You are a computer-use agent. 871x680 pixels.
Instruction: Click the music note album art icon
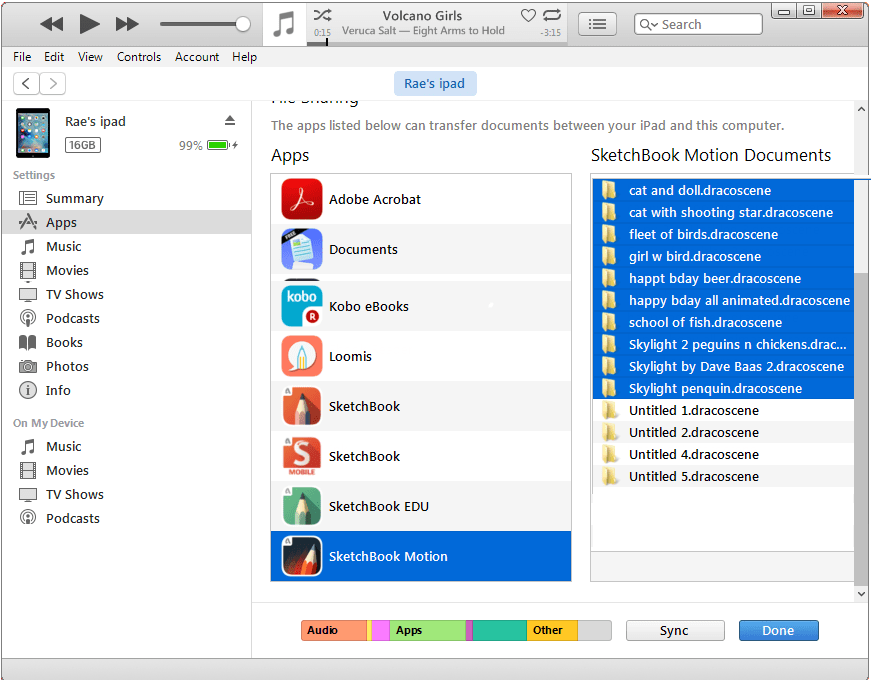click(284, 24)
